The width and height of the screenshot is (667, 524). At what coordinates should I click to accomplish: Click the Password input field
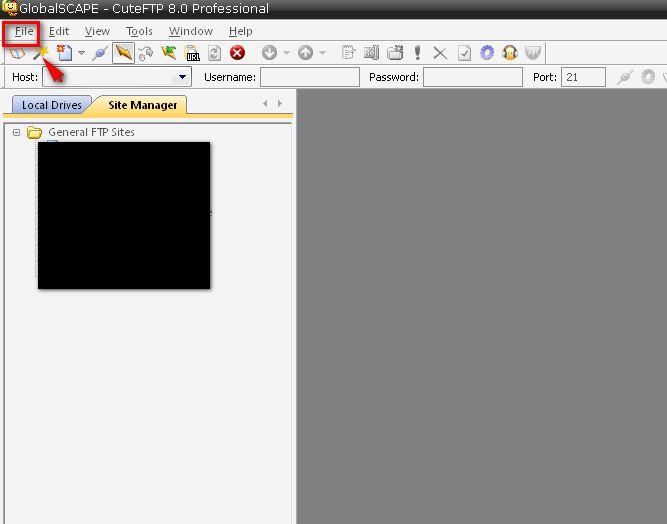click(472, 77)
